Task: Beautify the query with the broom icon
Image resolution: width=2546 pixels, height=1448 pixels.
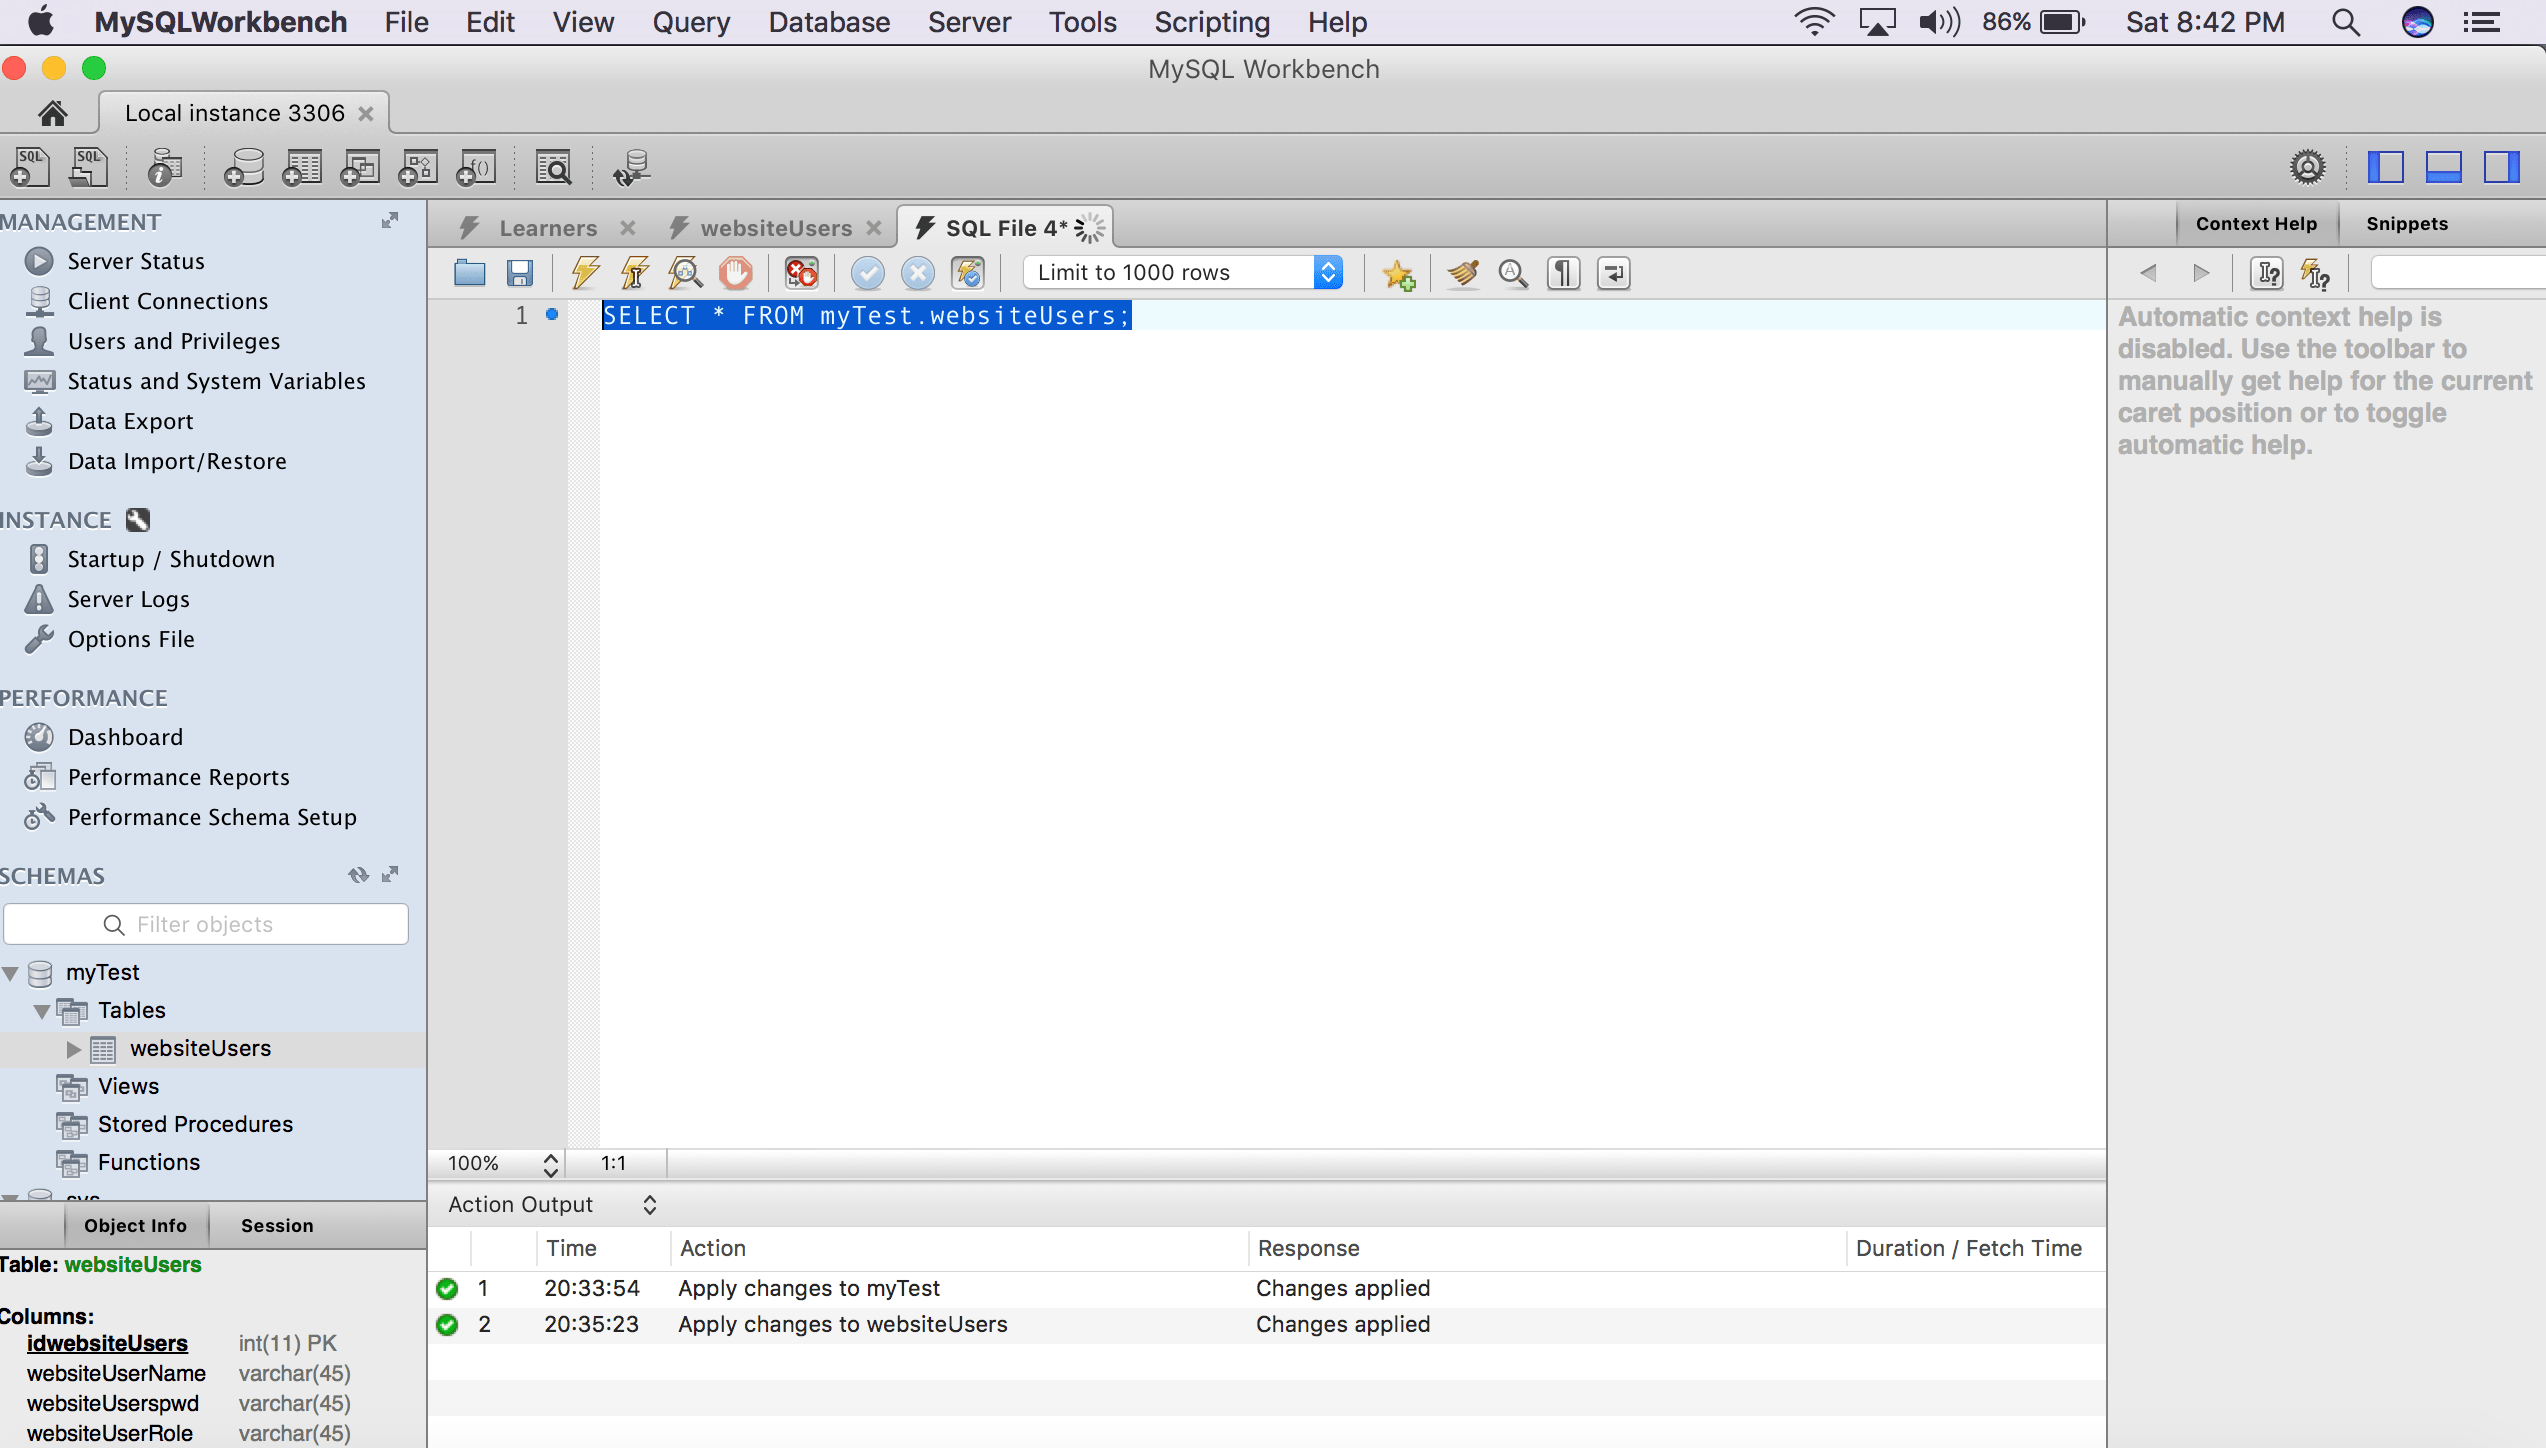Action: point(1463,273)
